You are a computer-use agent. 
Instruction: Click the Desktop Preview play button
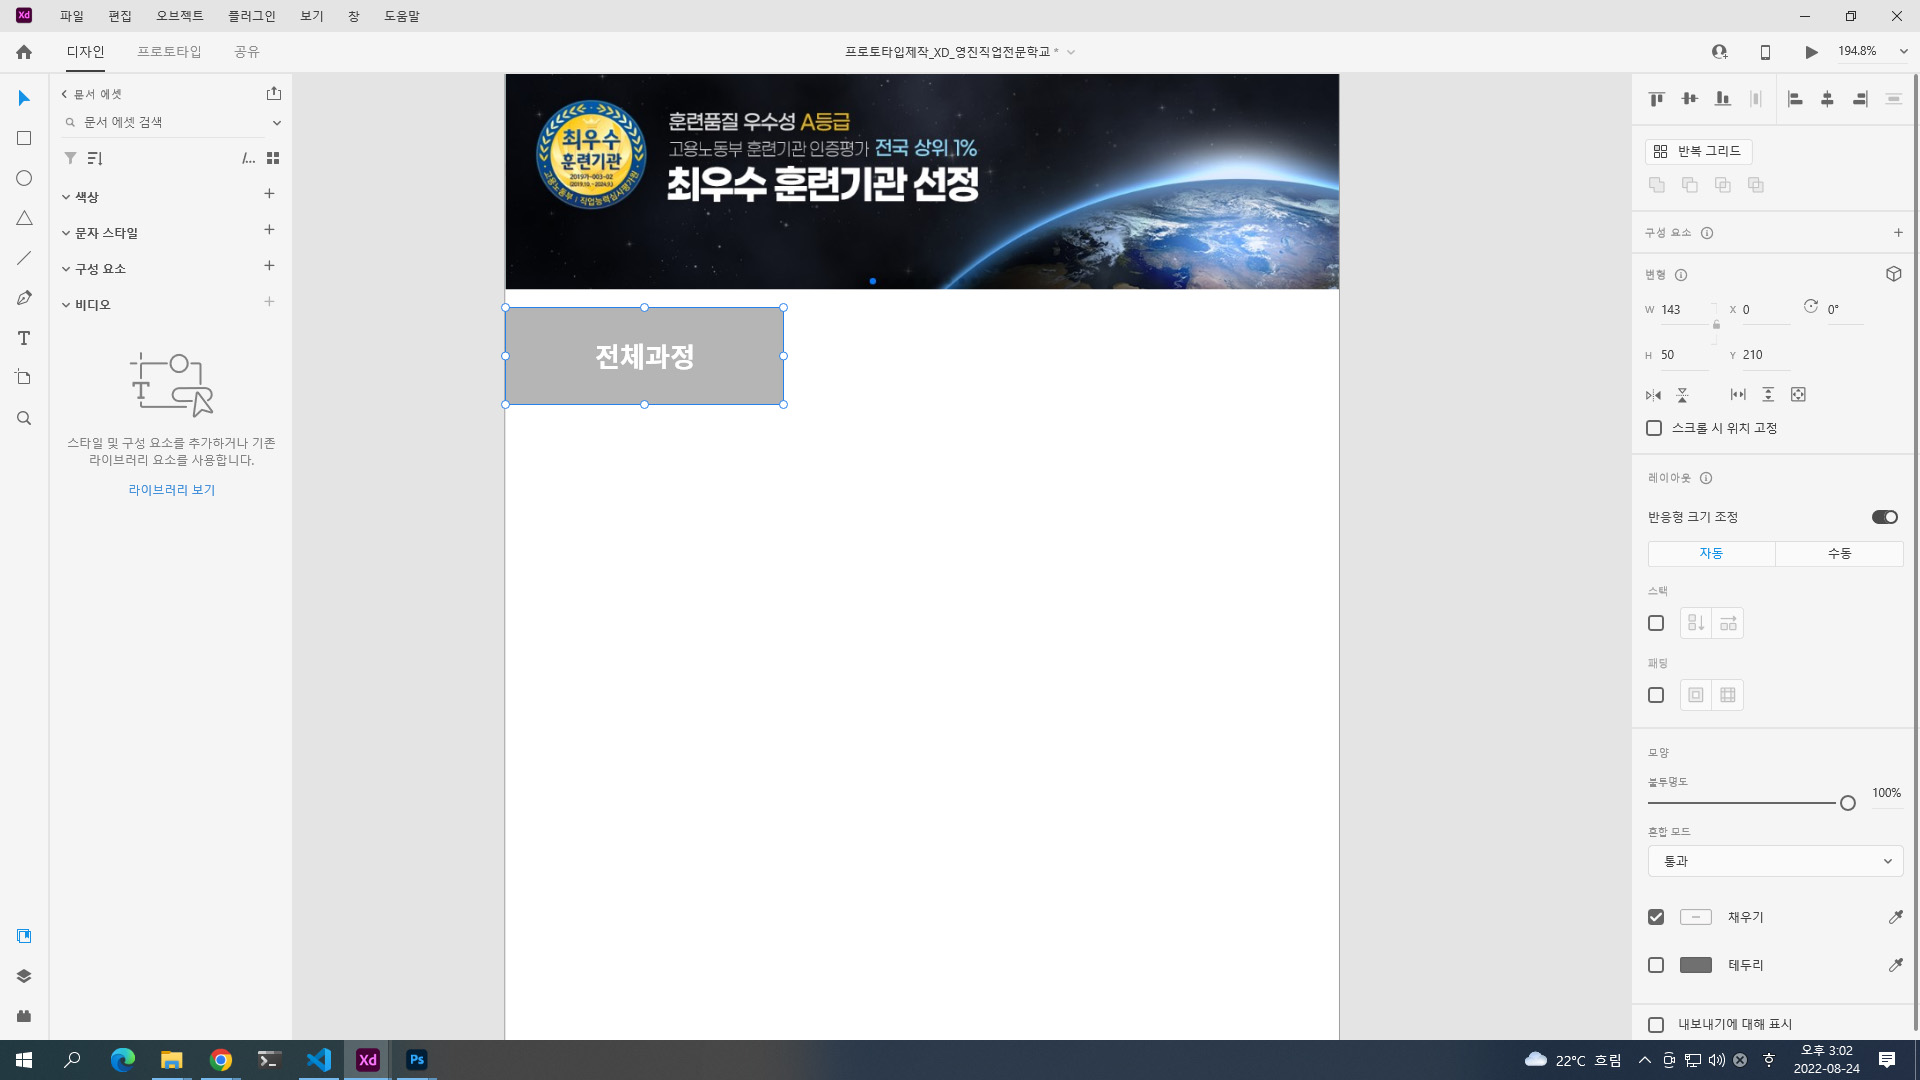point(1811,52)
